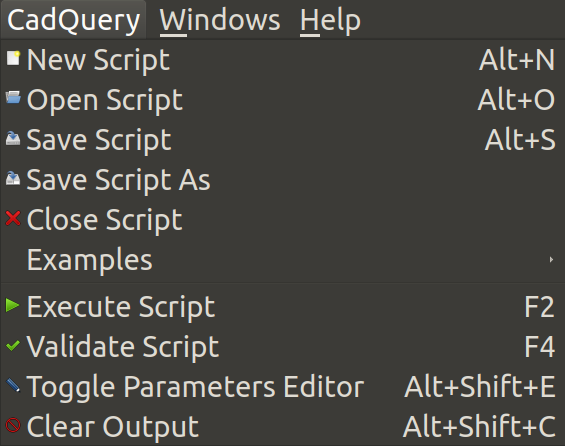Choose Save Script As entry
The image size is (565, 446).
click(x=282, y=179)
